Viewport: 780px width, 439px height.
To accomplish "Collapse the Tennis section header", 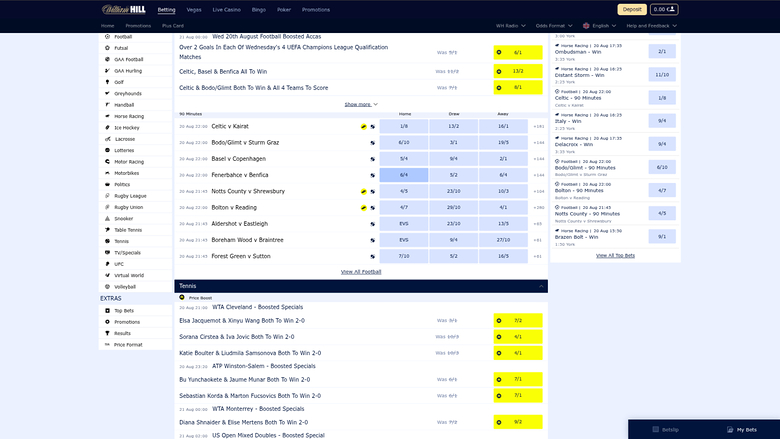I will coord(361,286).
